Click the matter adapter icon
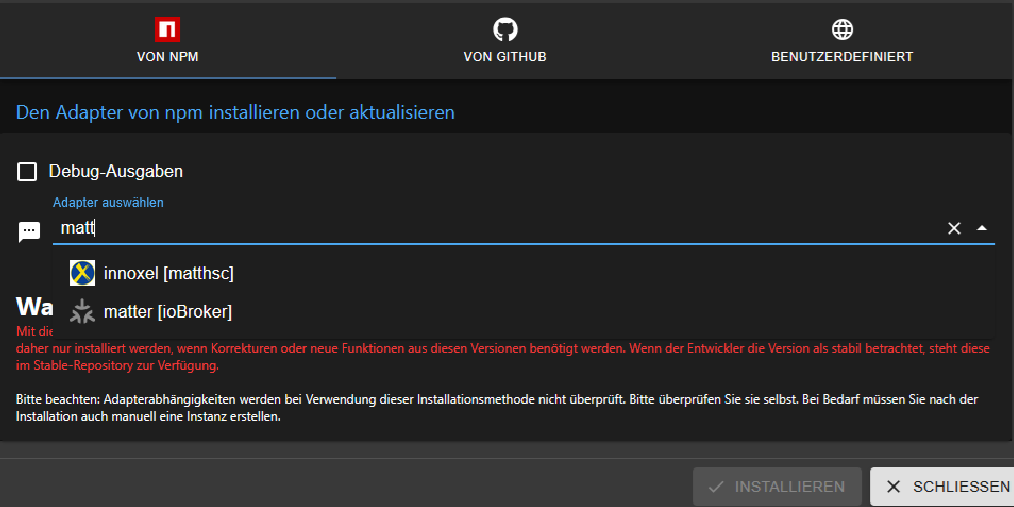The height and width of the screenshot is (507, 1014). coord(82,312)
